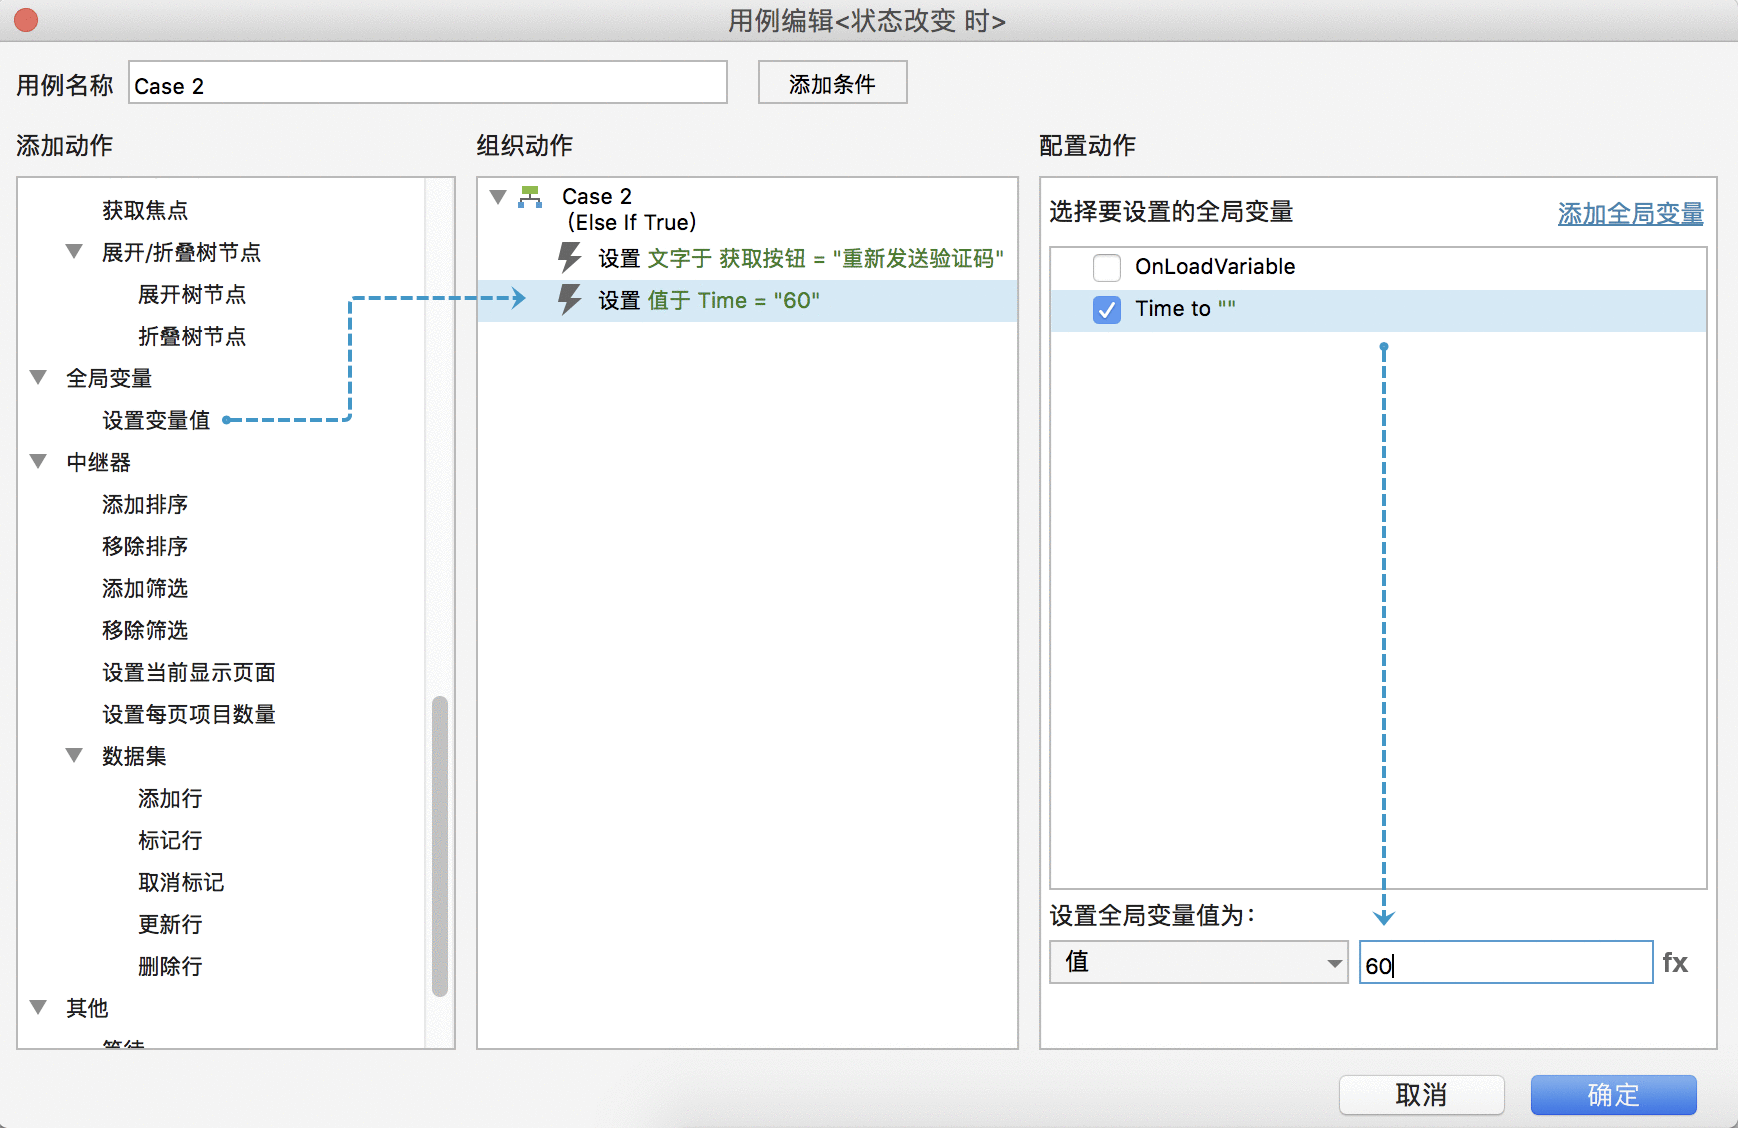Screen dimensions: 1738x1128
Task: Select the 添加行 action
Action: [x=170, y=798]
